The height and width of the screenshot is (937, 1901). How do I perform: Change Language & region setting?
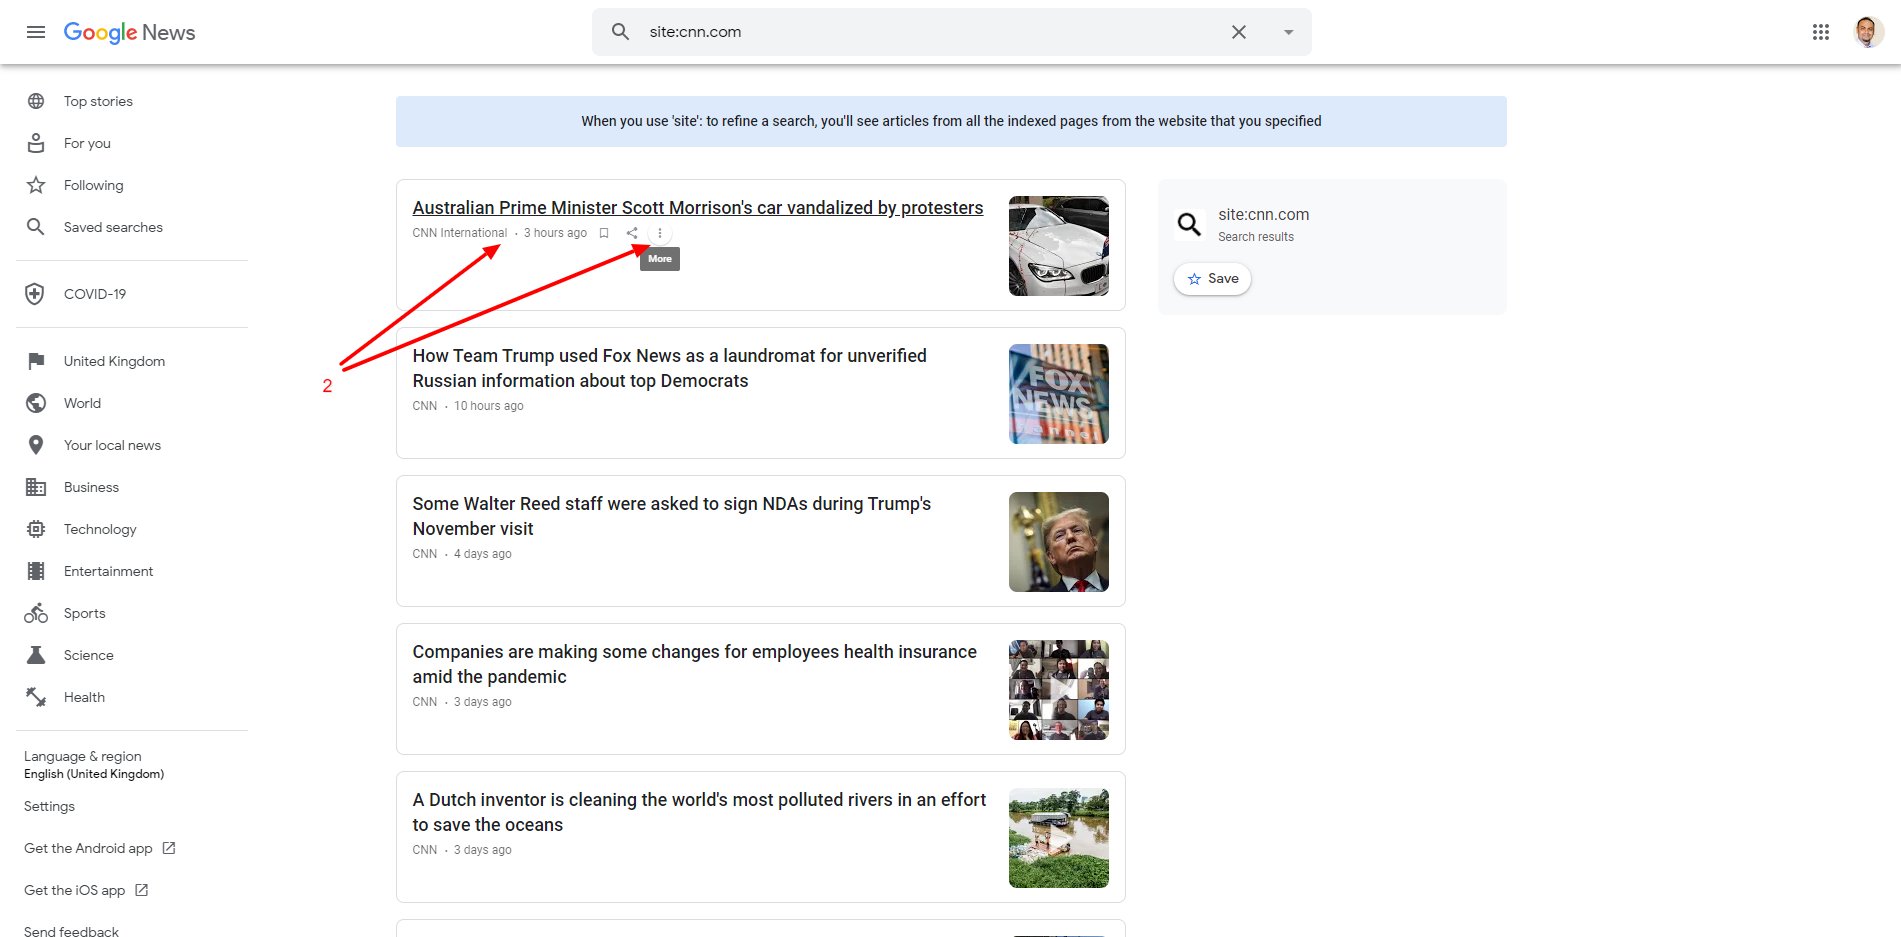pos(94,765)
